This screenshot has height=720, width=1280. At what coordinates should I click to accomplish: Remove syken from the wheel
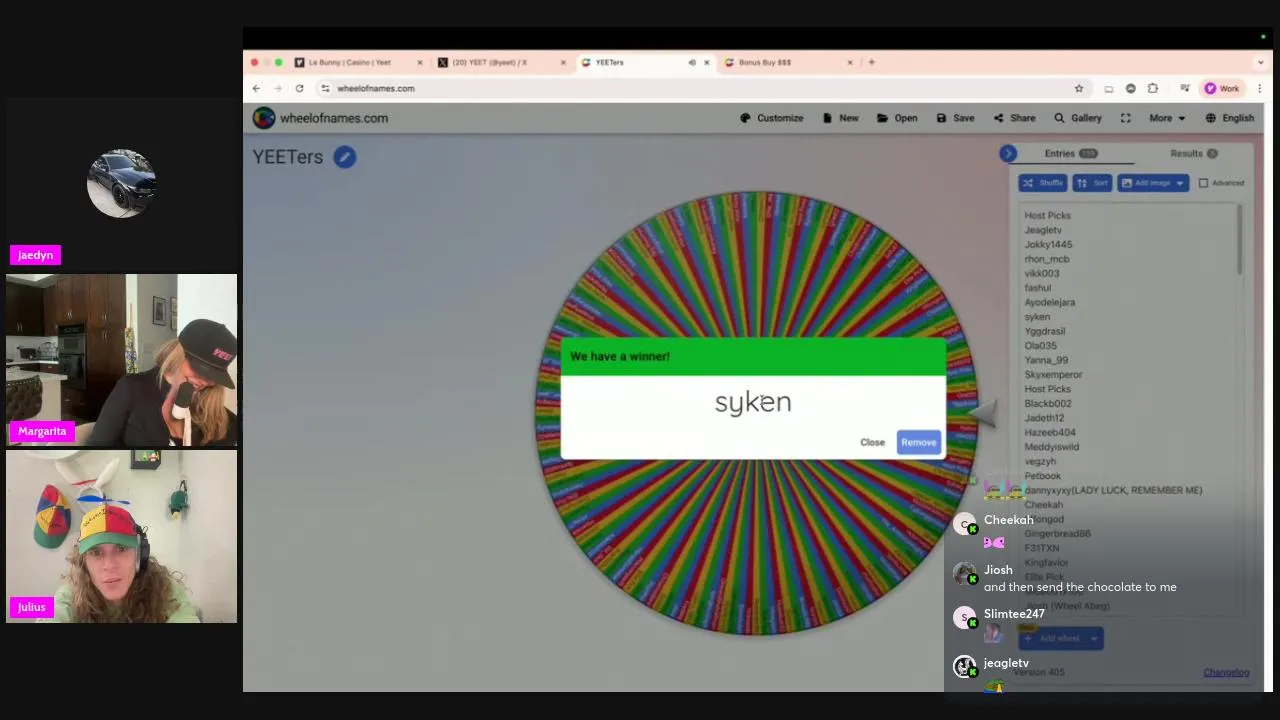tap(918, 442)
